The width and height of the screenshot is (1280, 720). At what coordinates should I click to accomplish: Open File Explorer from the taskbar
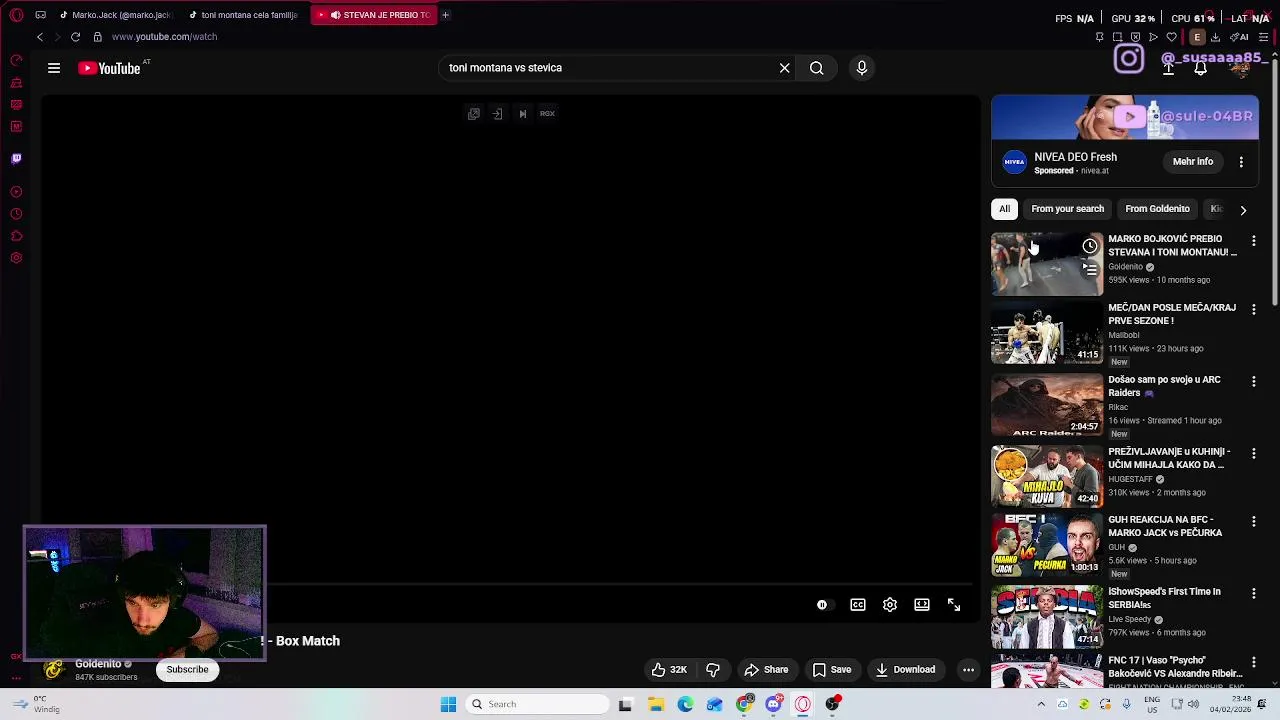coord(656,704)
